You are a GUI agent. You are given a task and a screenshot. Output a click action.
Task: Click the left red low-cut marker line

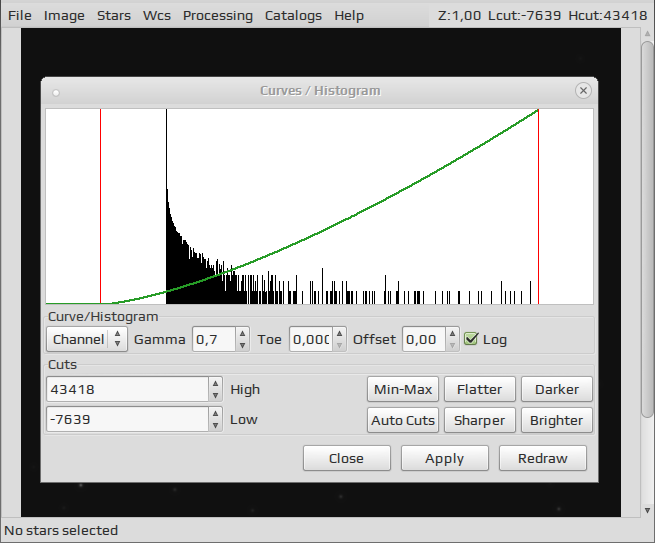[100, 206]
